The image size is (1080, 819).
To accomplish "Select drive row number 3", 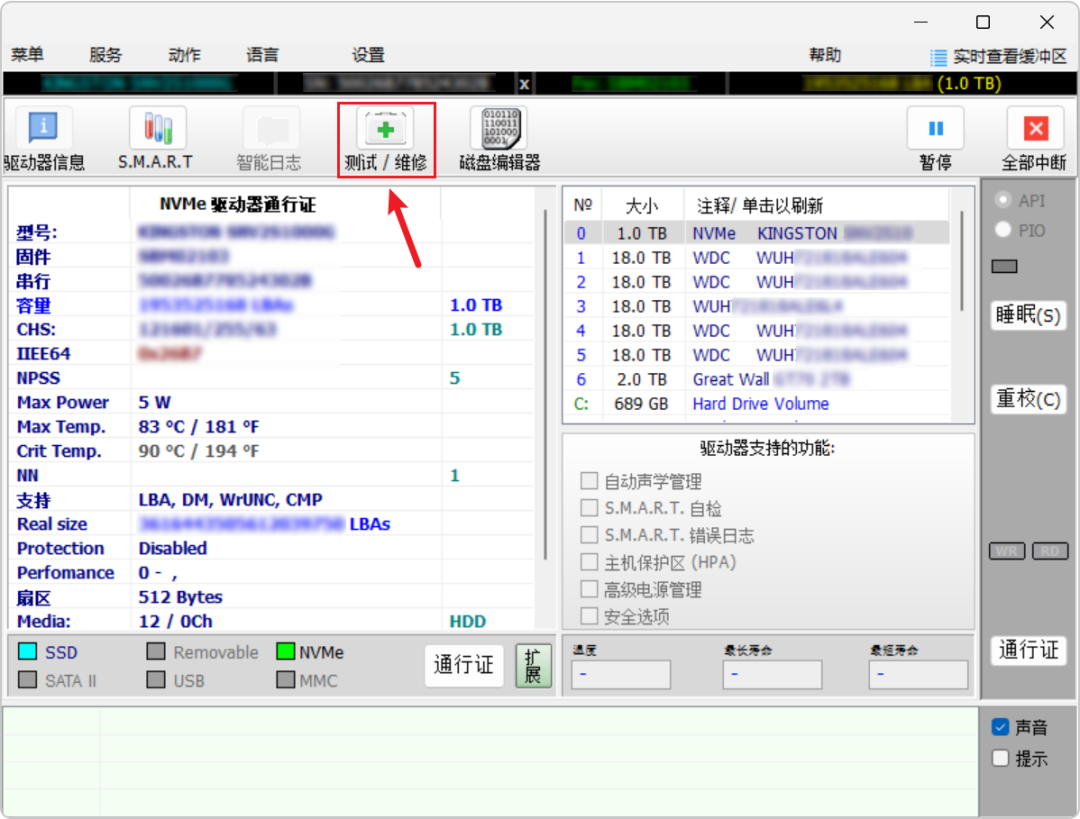I will 756,306.
